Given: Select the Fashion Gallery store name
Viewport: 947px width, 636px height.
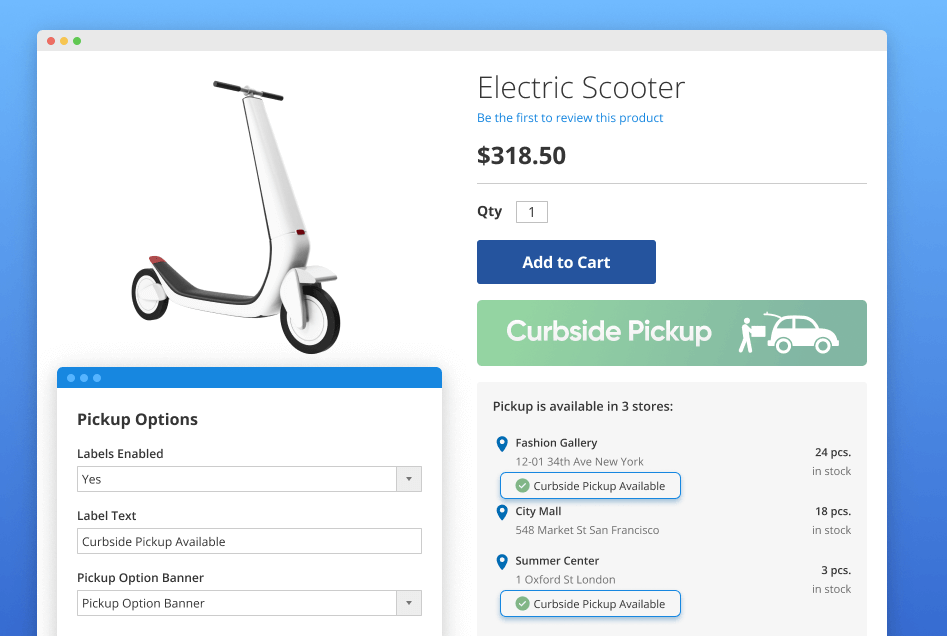Looking at the screenshot, I should (x=556, y=443).
